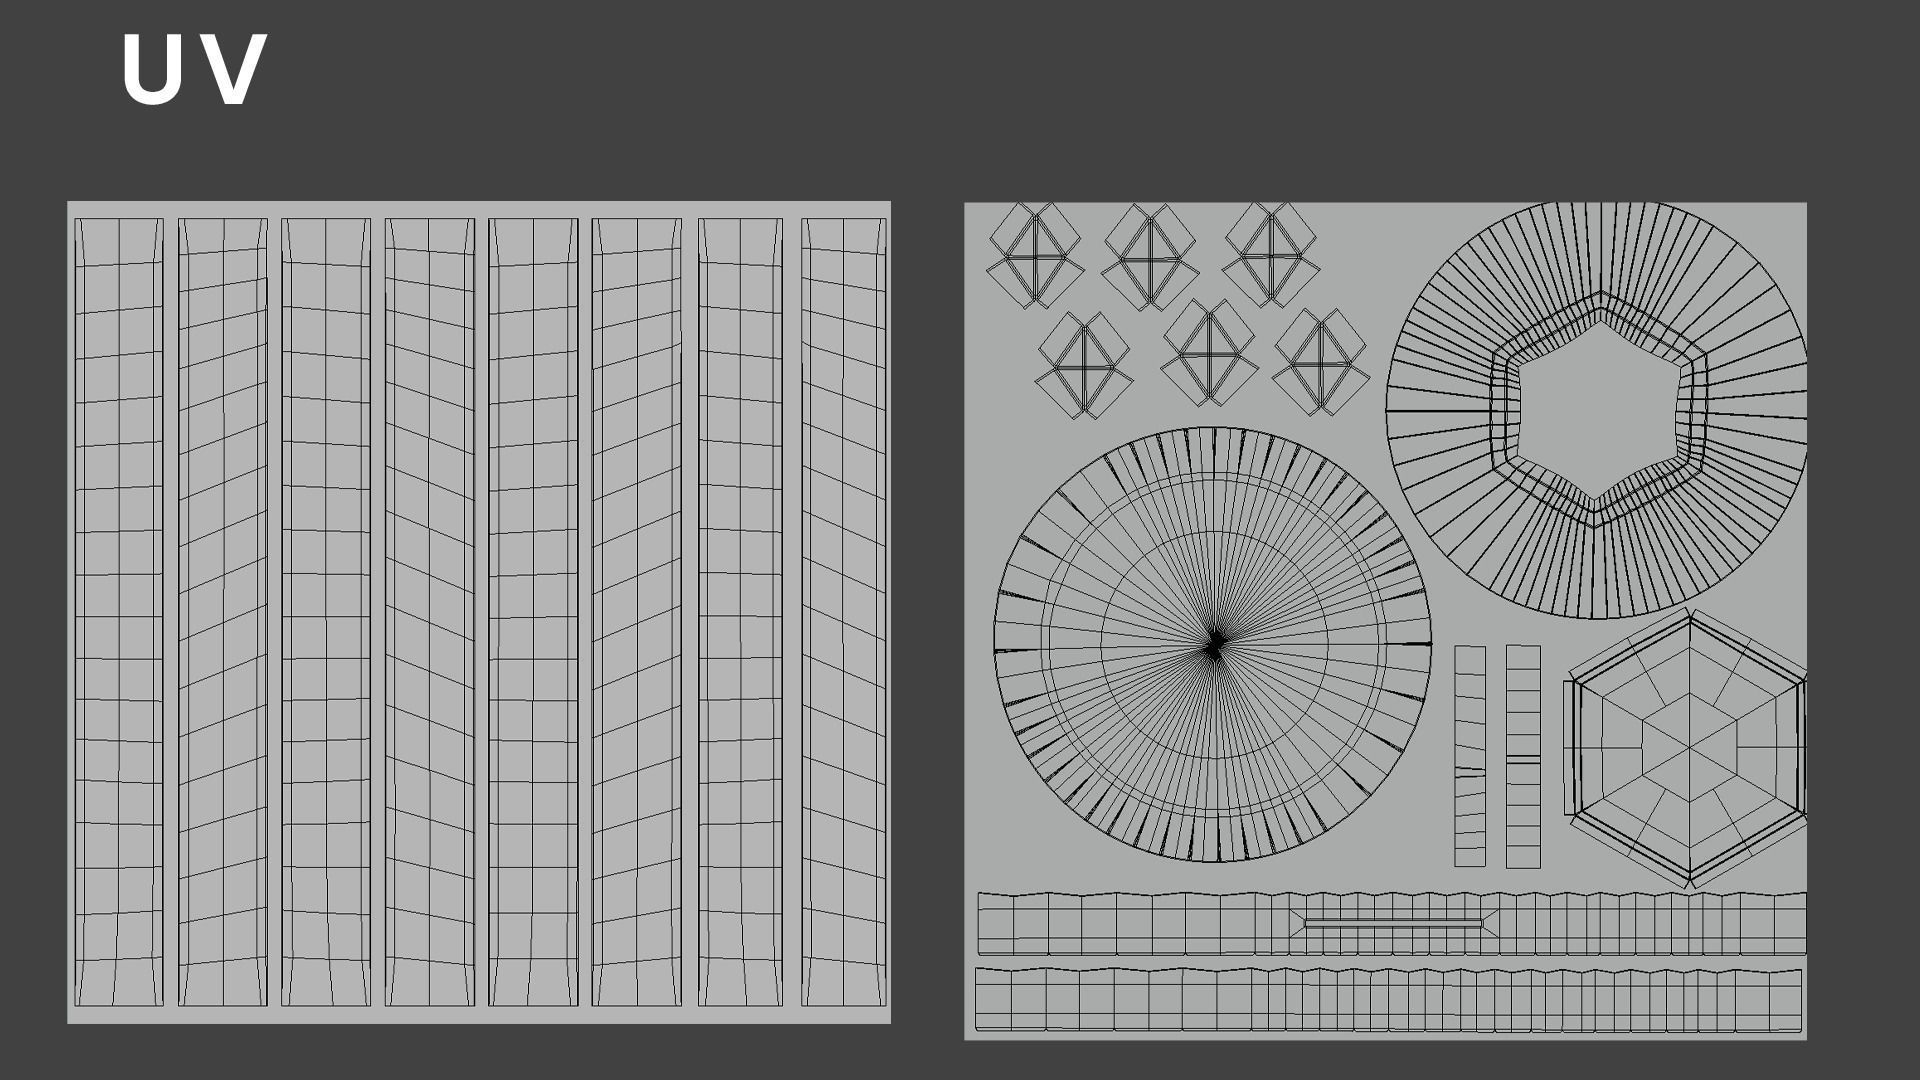Select the second vertical strip on left UV sheet

[222, 612]
